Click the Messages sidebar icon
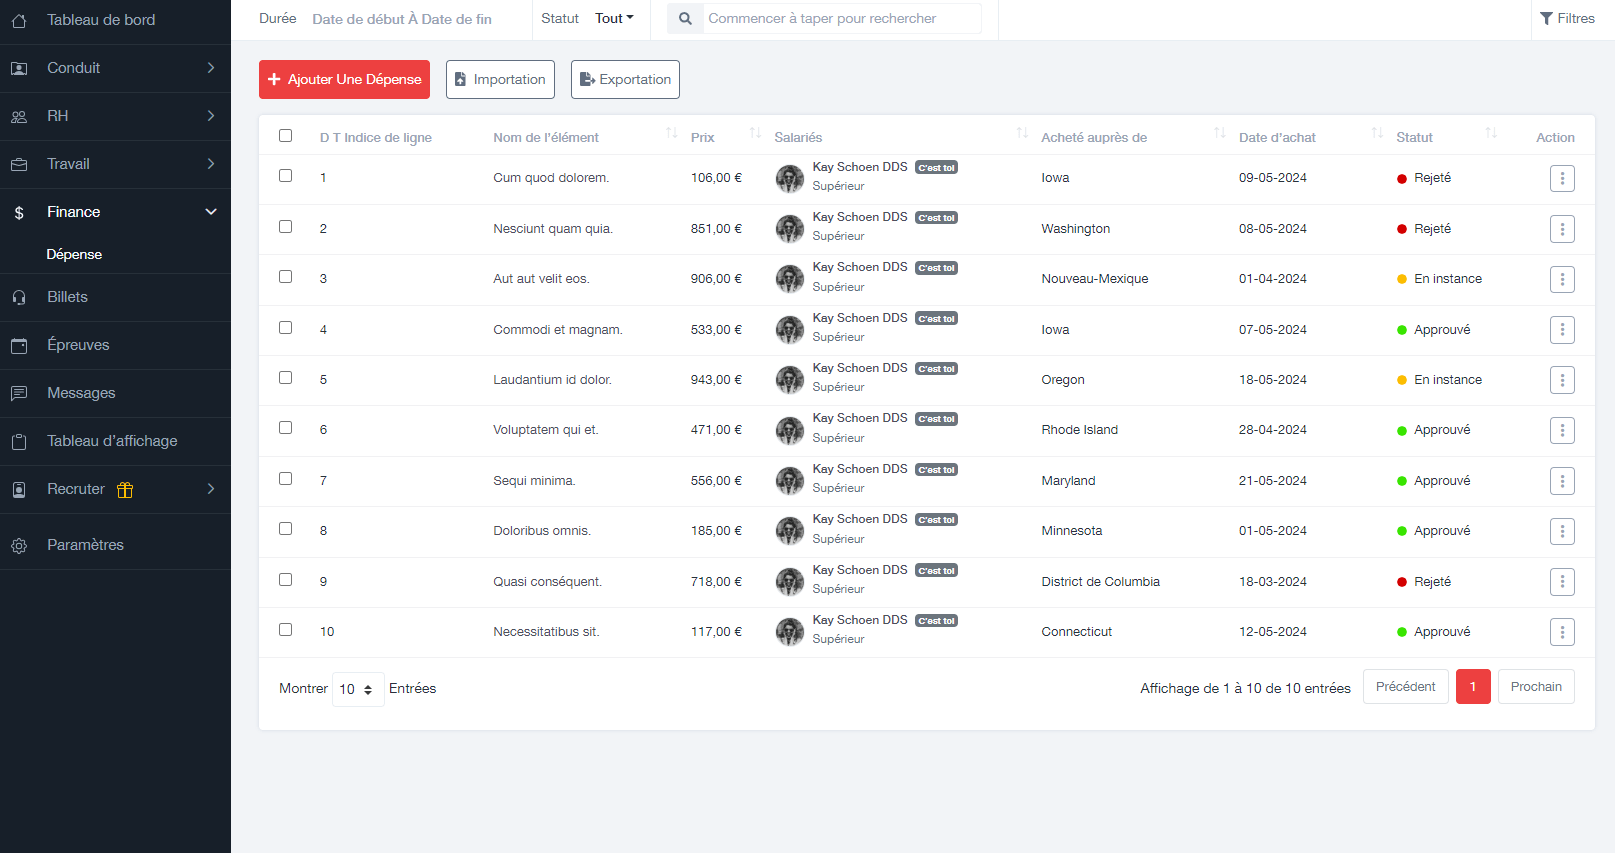 click(x=19, y=394)
